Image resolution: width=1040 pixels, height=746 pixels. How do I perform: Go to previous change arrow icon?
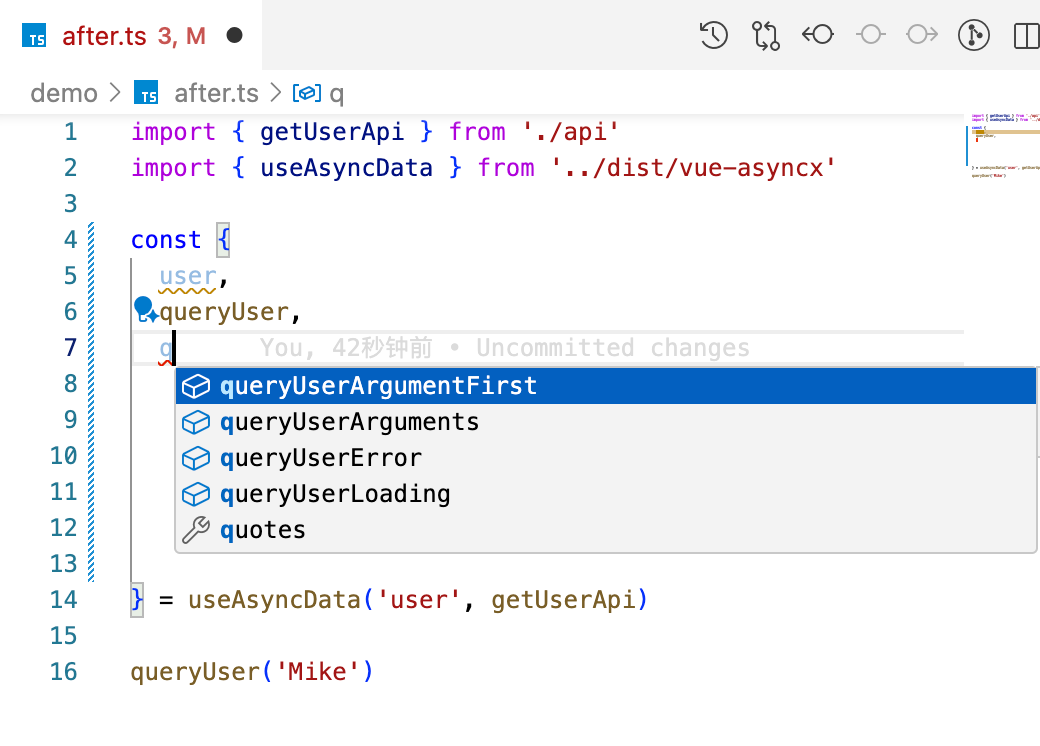click(818, 36)
